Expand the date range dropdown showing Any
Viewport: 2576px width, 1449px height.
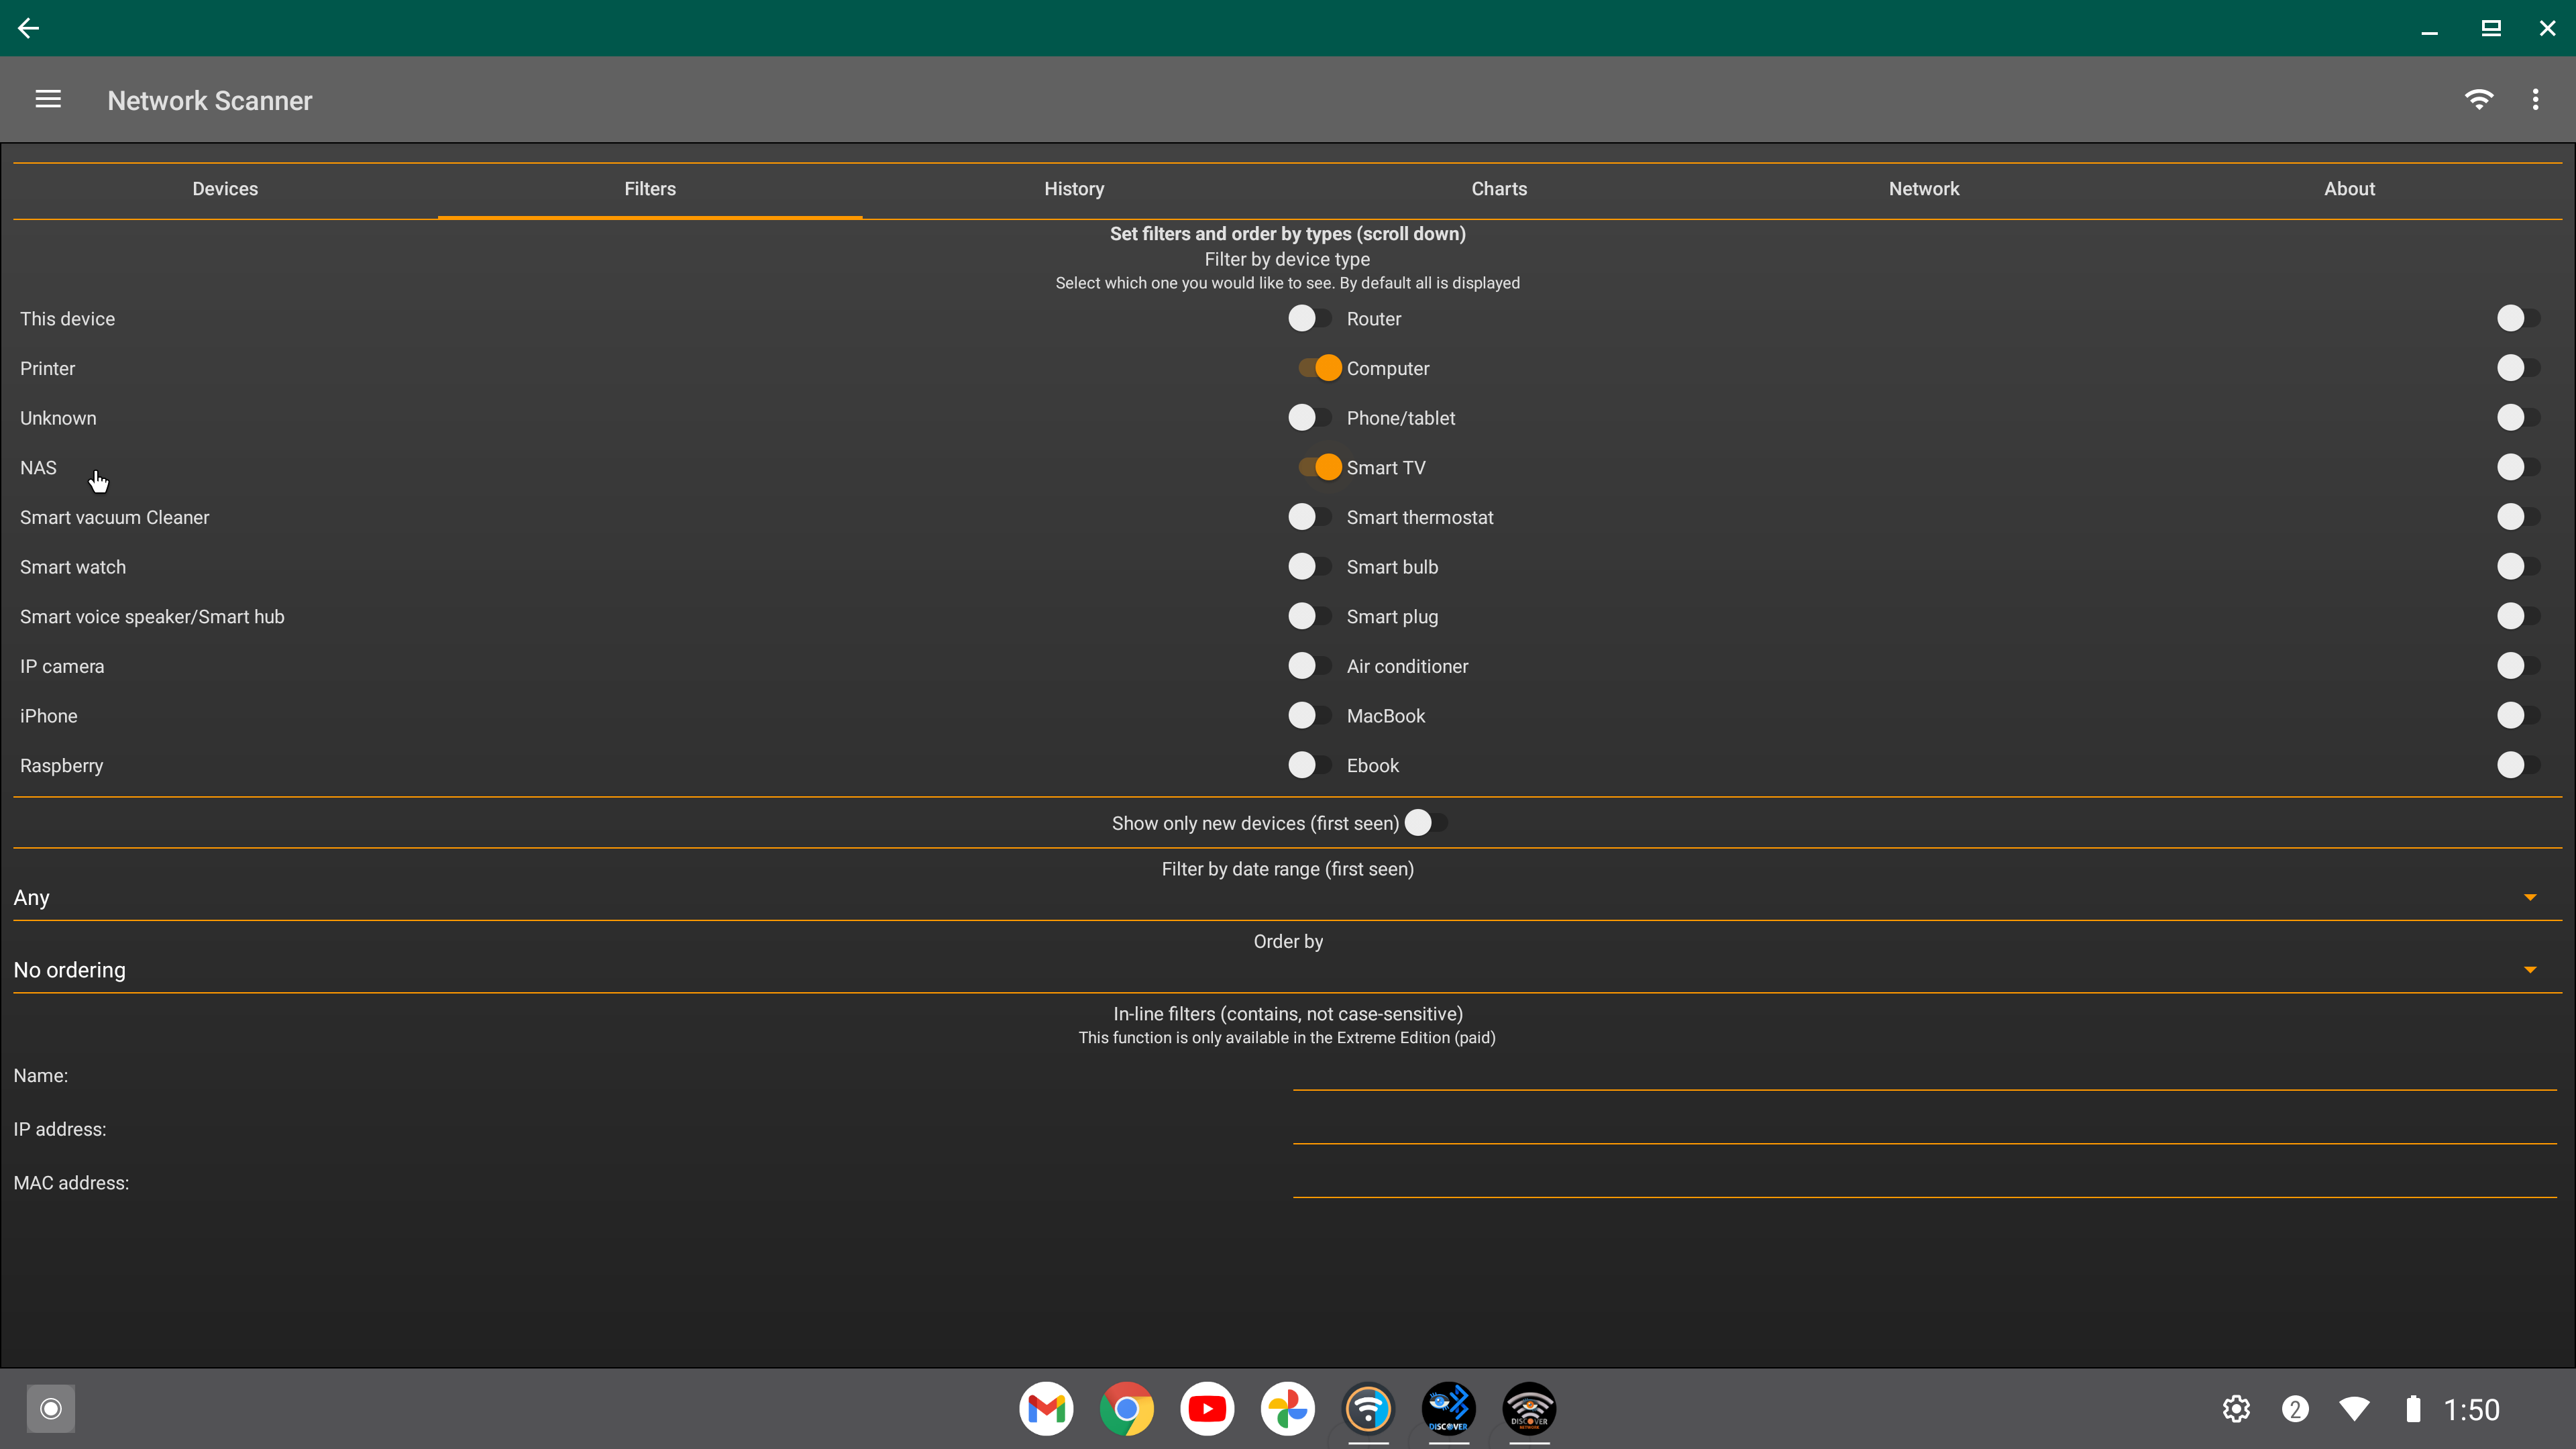click(x=1287, y=897)
